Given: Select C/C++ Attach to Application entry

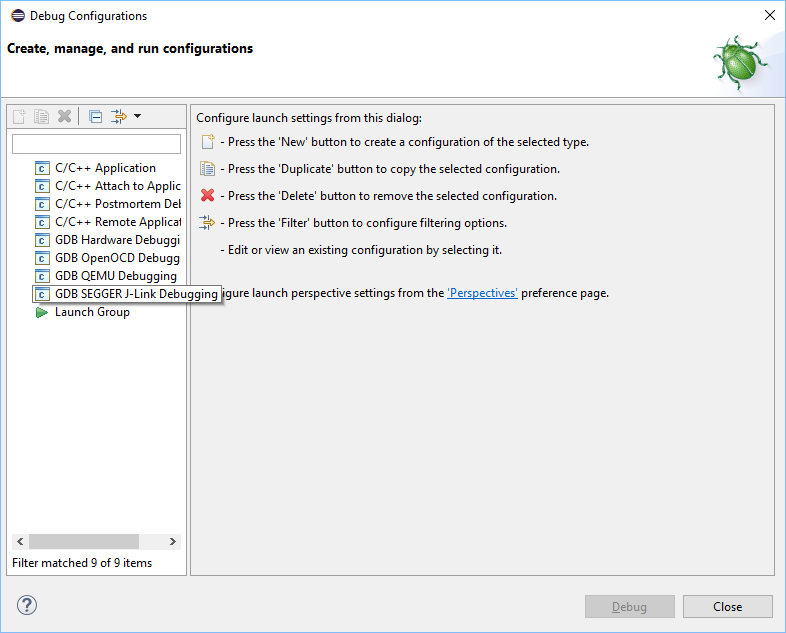Looking at the screenshot, I should (107, 186).
